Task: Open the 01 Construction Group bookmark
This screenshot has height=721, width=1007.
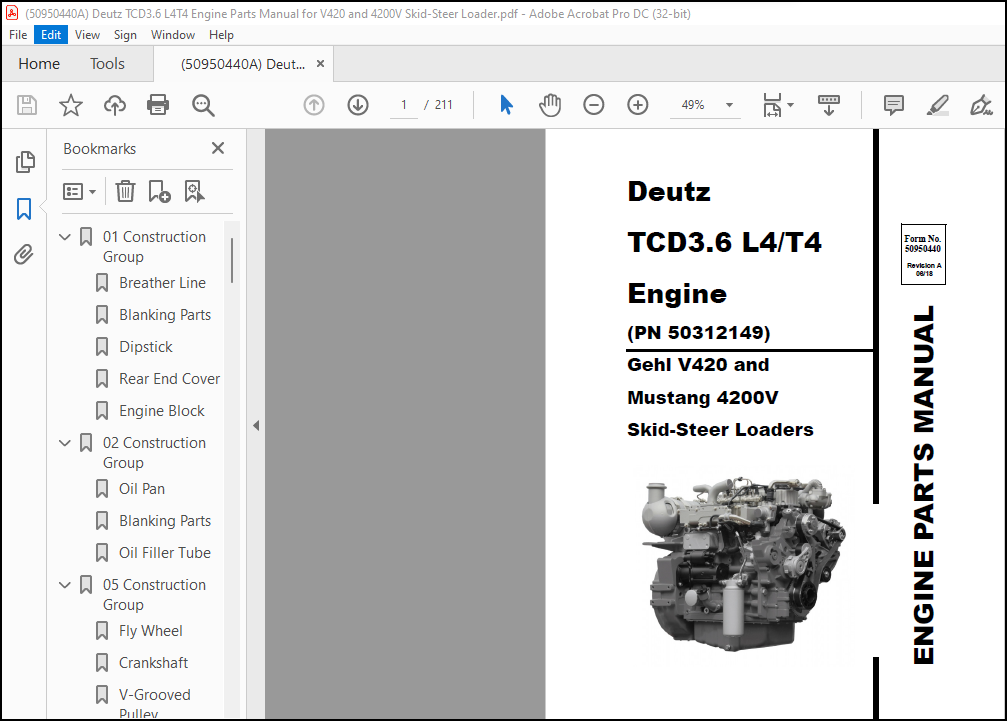Action: tap(154, 247)
